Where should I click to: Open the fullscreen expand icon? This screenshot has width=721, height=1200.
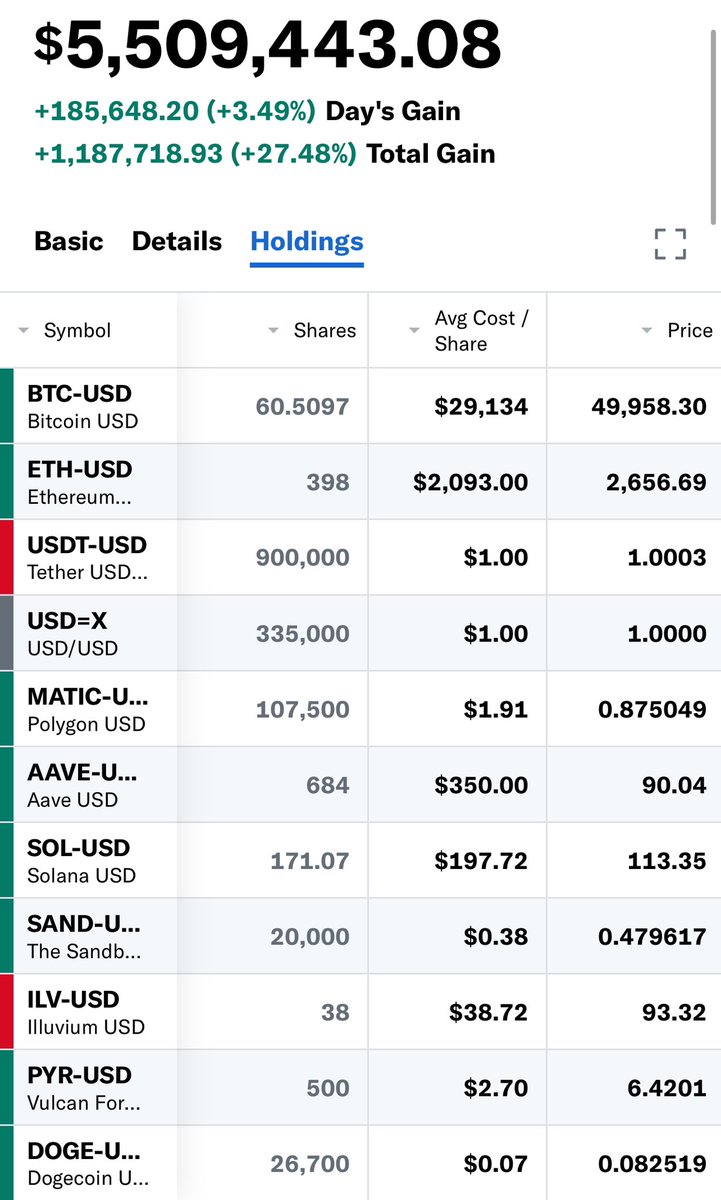point(670,244)
